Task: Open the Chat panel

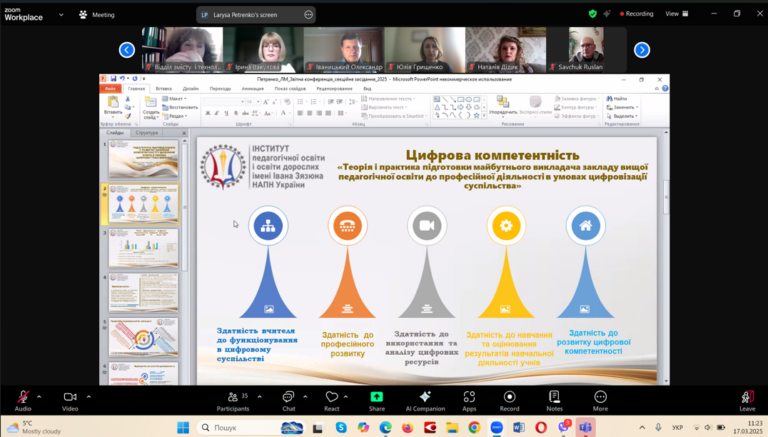Action: click(288, 397)
